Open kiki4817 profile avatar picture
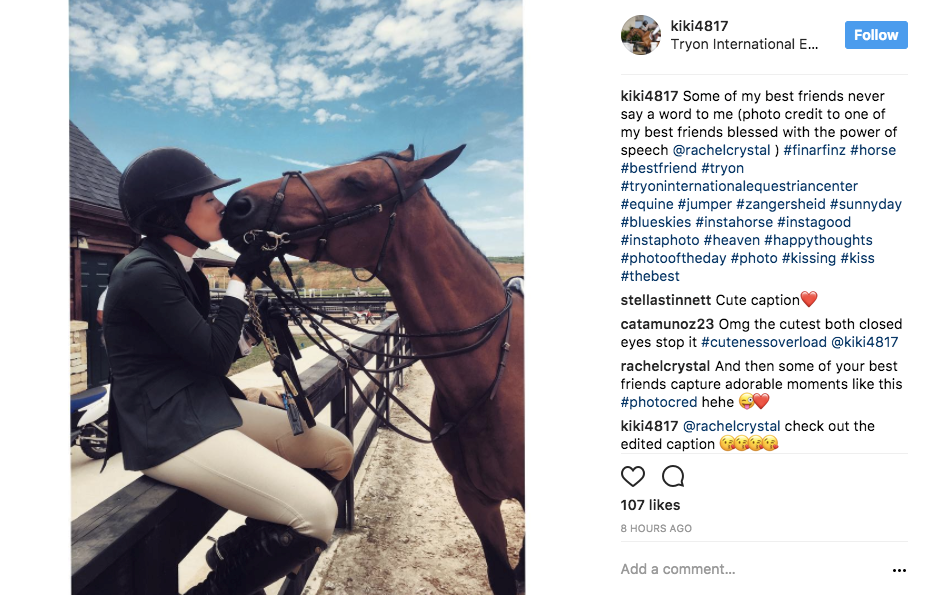The image size is (930, 595). [641, 35]
